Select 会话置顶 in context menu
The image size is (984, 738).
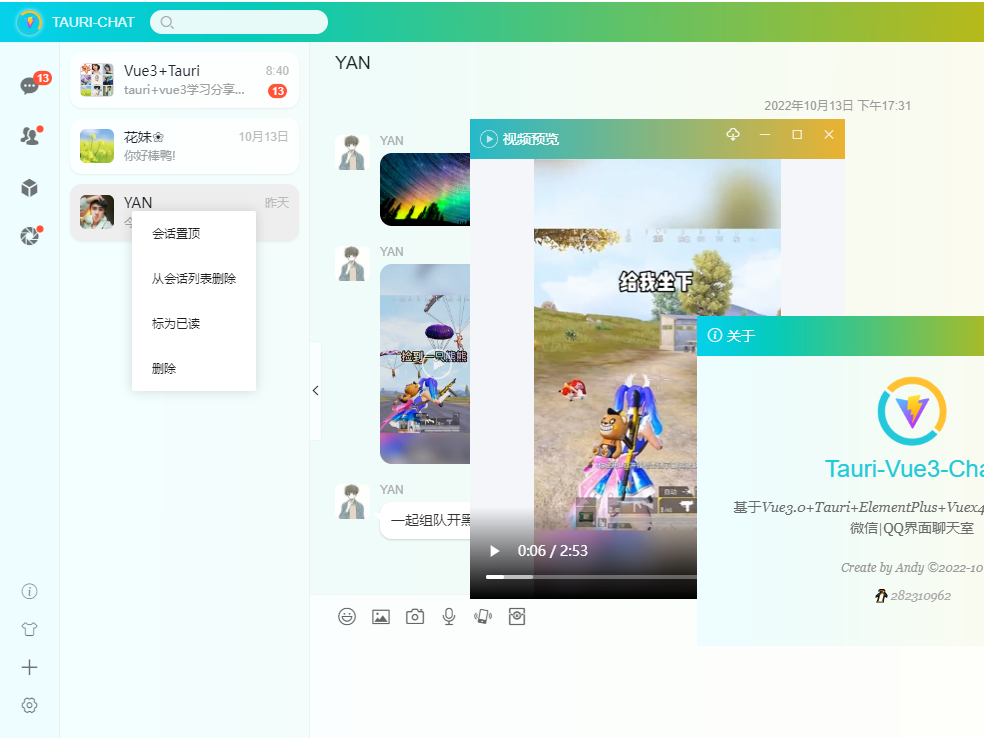pyautogui.click(x=194, y=233)
